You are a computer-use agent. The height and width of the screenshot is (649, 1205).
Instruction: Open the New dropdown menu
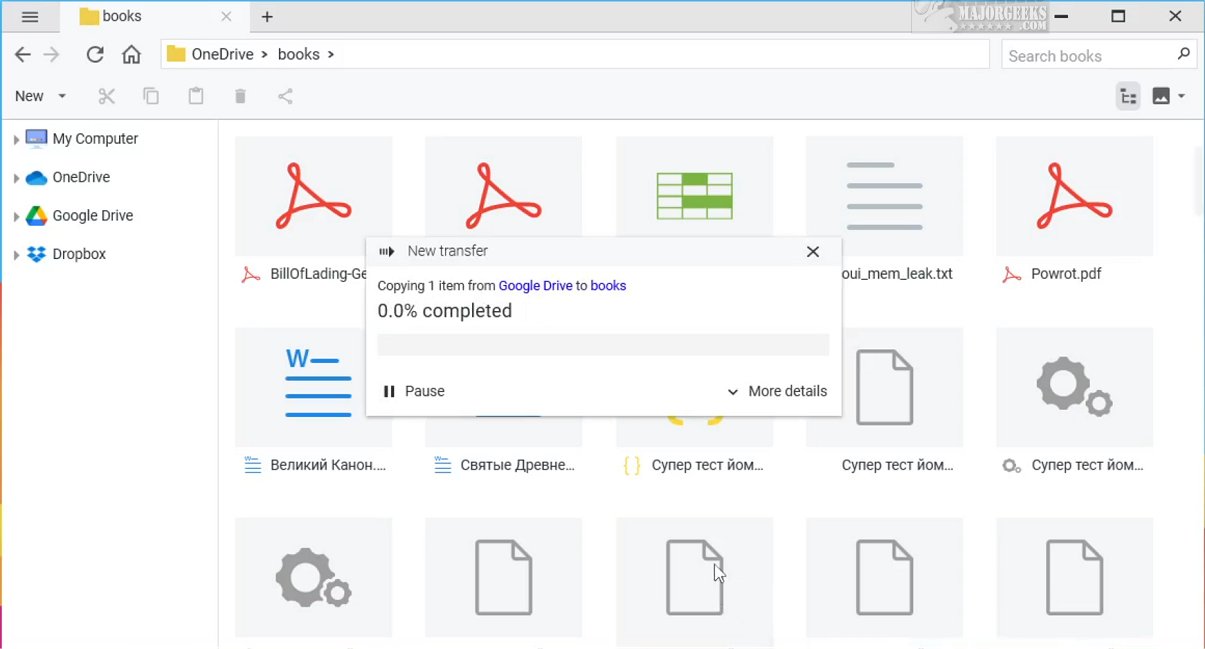point(40,96)
